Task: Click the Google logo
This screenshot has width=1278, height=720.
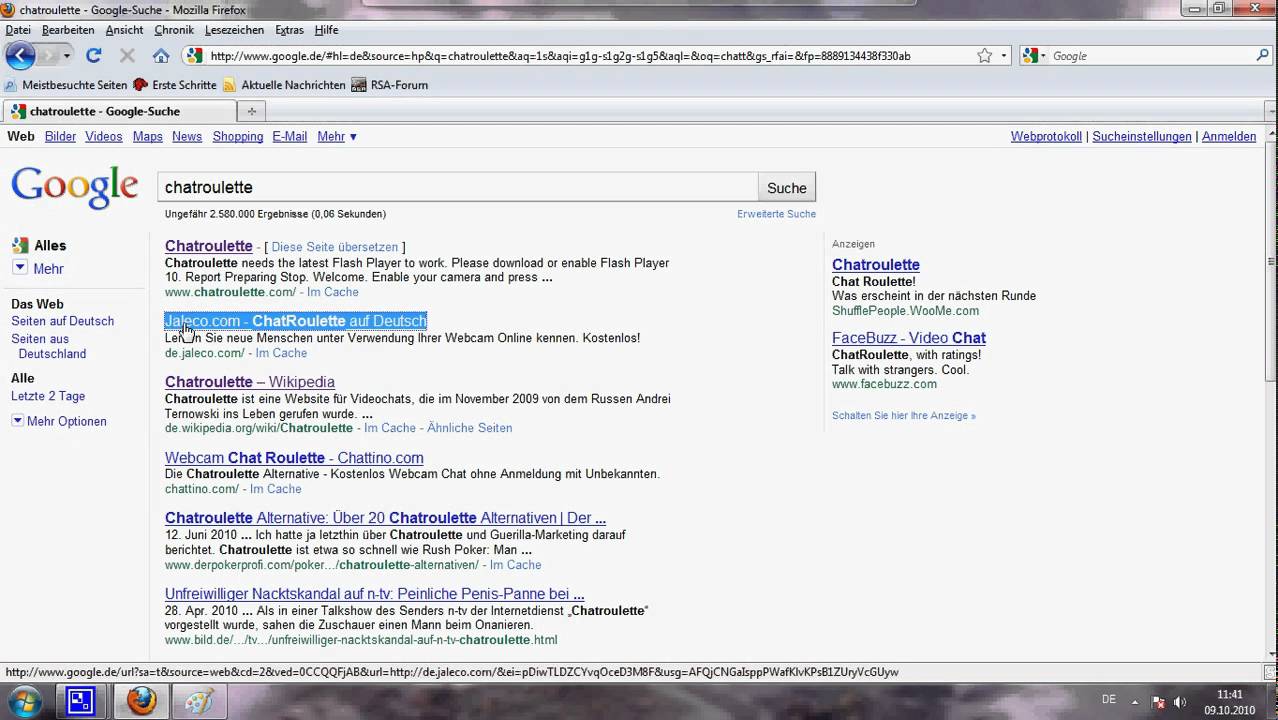Action: 75,187
